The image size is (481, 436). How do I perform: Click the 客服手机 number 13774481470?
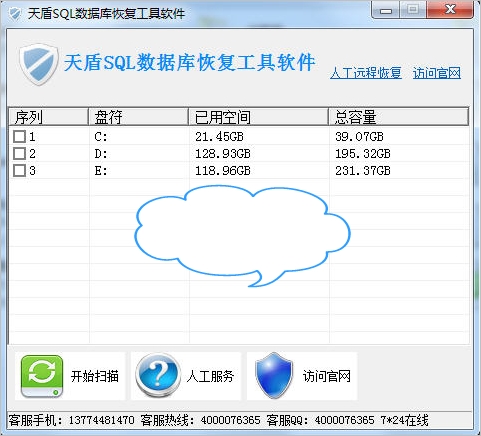tap(101, 420)
